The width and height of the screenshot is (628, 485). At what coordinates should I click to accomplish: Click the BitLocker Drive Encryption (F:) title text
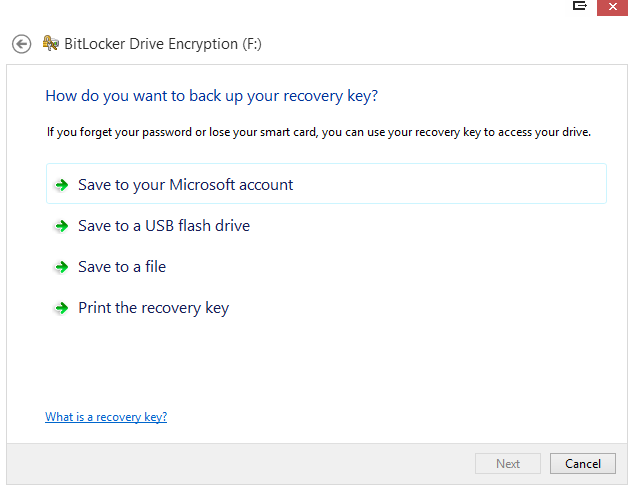pos(163,44)
